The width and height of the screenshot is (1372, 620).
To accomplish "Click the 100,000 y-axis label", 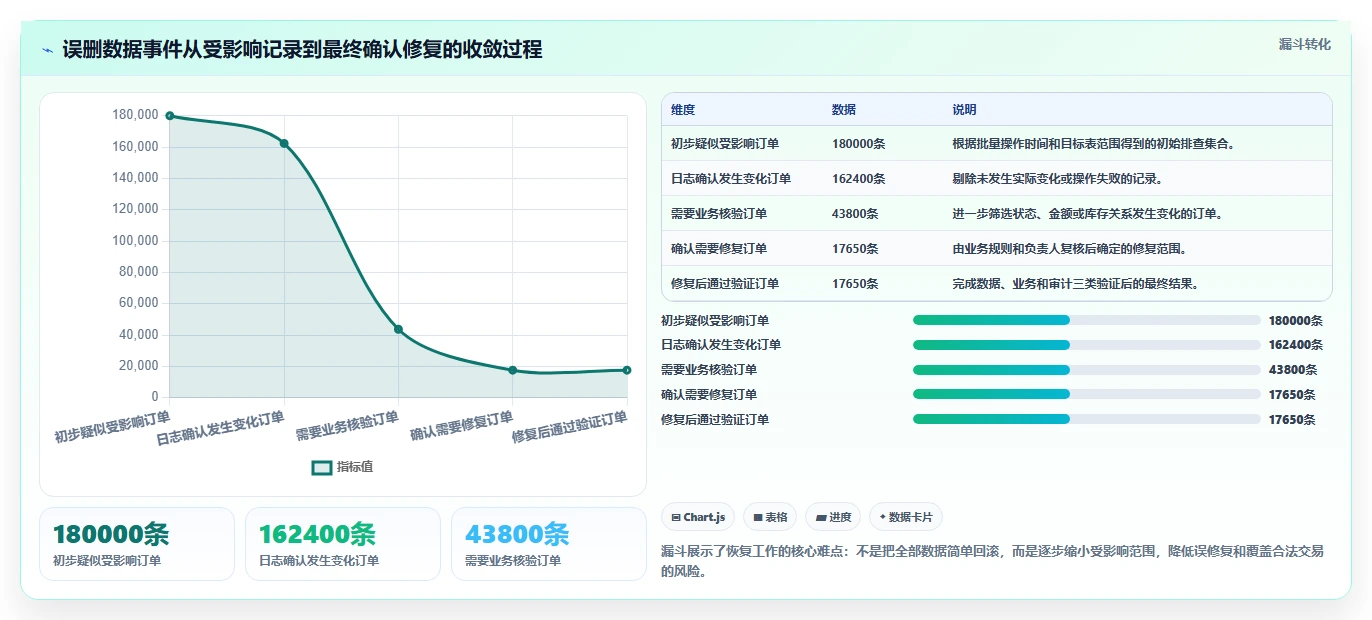I will coord(136,240).
